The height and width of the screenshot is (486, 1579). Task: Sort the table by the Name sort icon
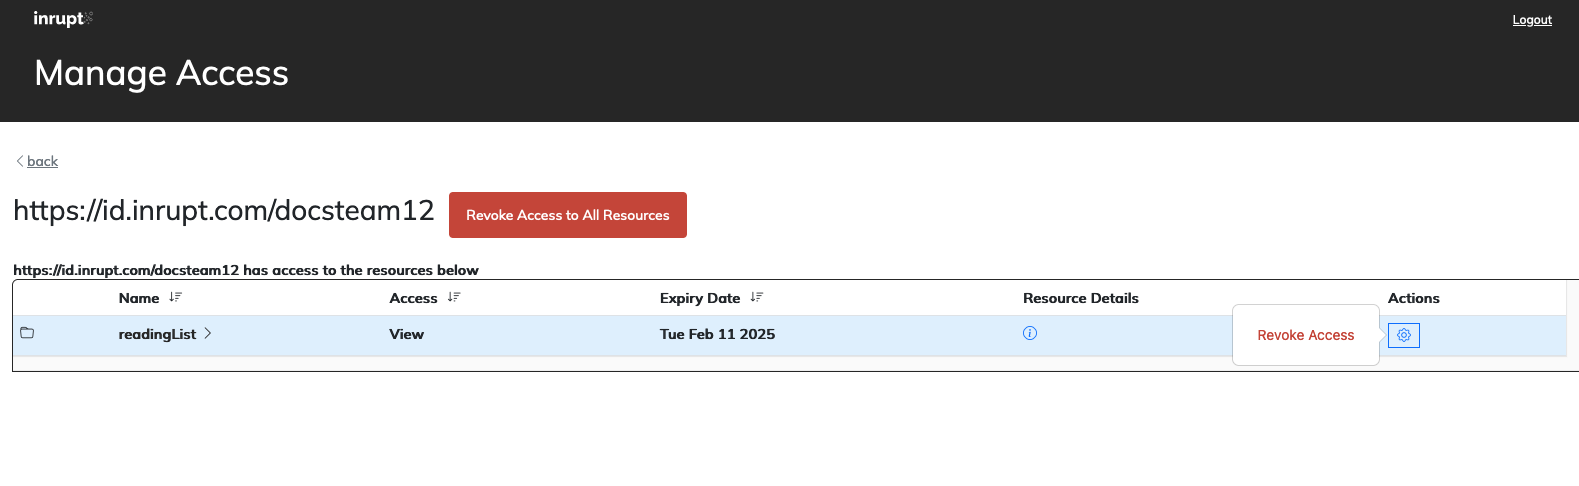coord(175,297)
